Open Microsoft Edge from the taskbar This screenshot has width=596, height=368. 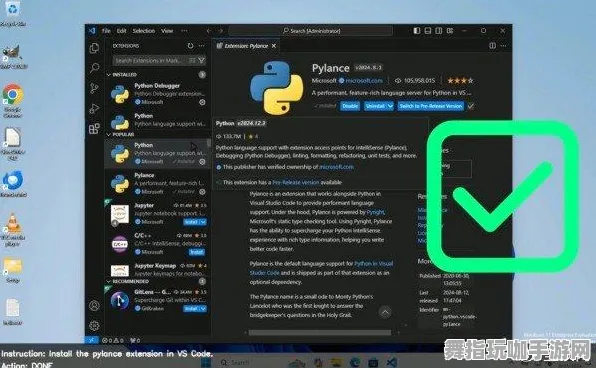click(355, 363)
